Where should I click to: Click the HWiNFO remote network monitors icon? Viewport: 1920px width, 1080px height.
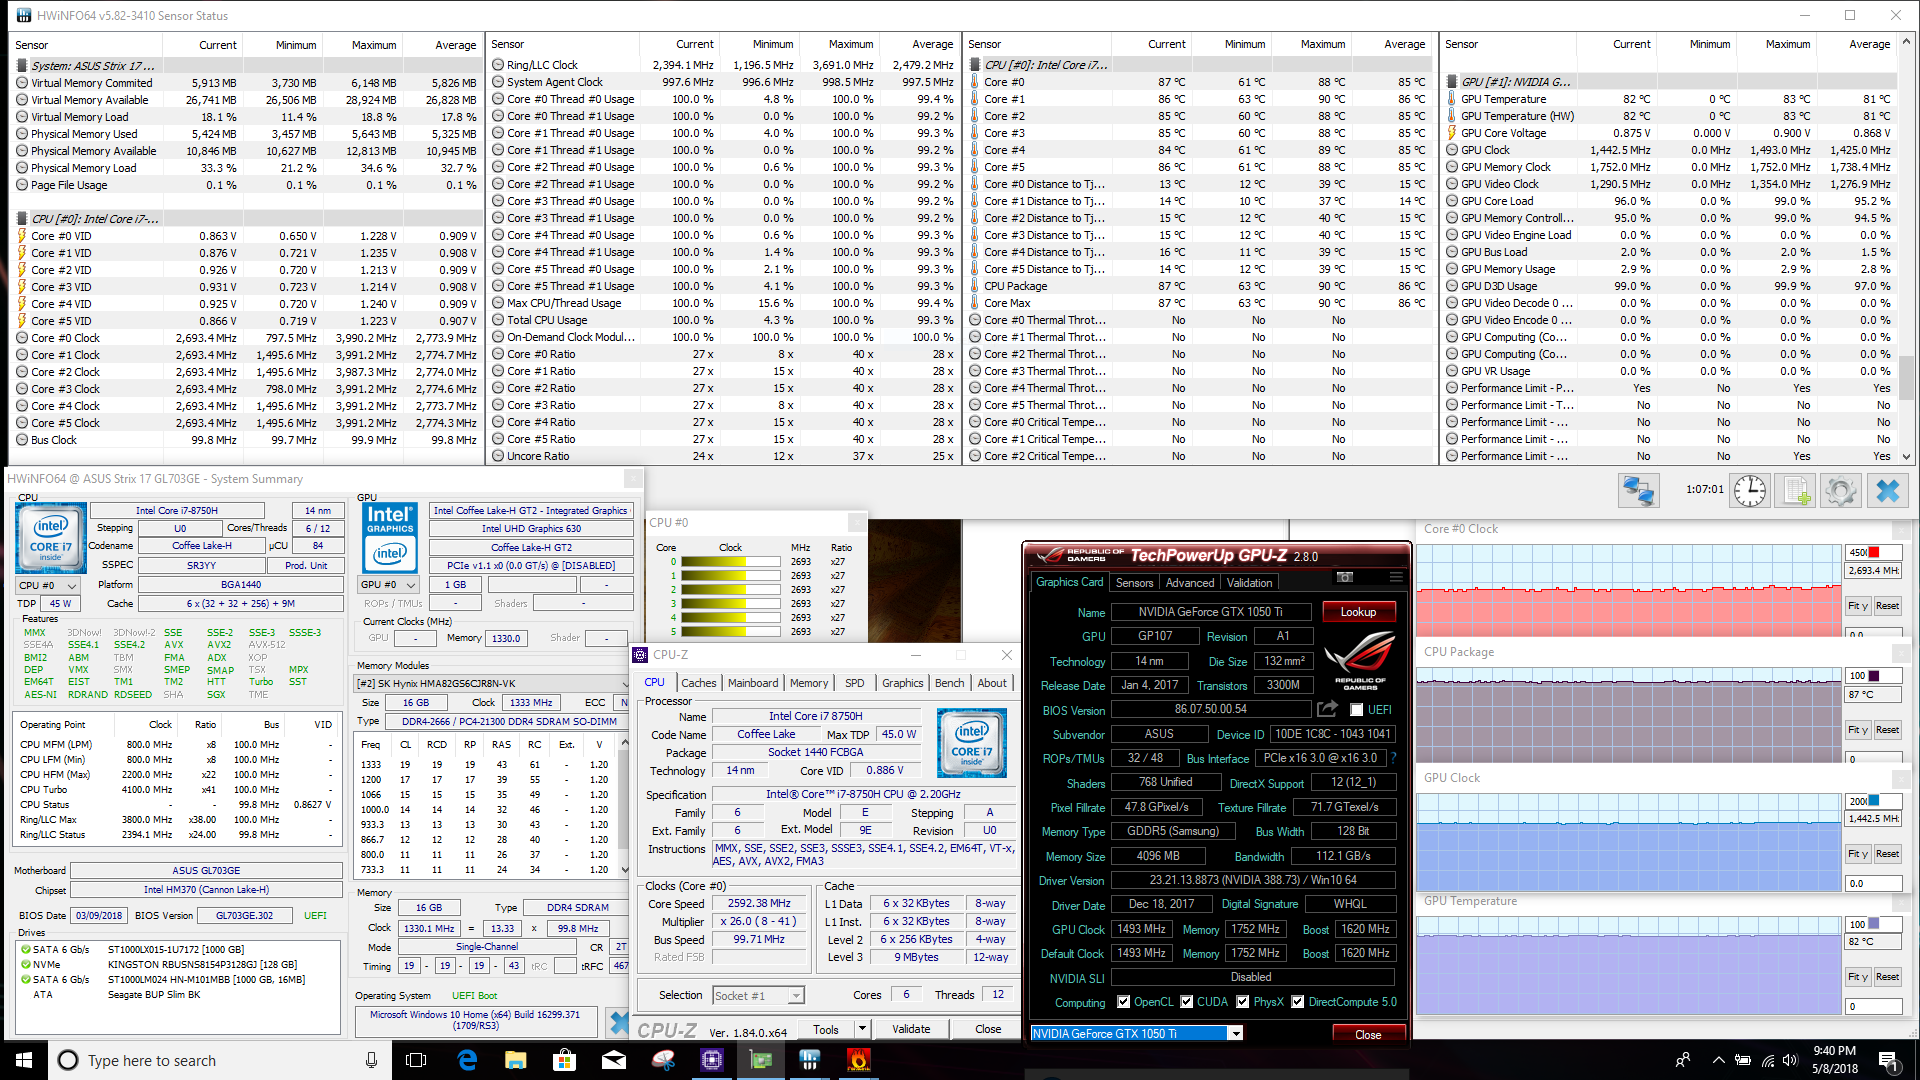(1638, 491)
